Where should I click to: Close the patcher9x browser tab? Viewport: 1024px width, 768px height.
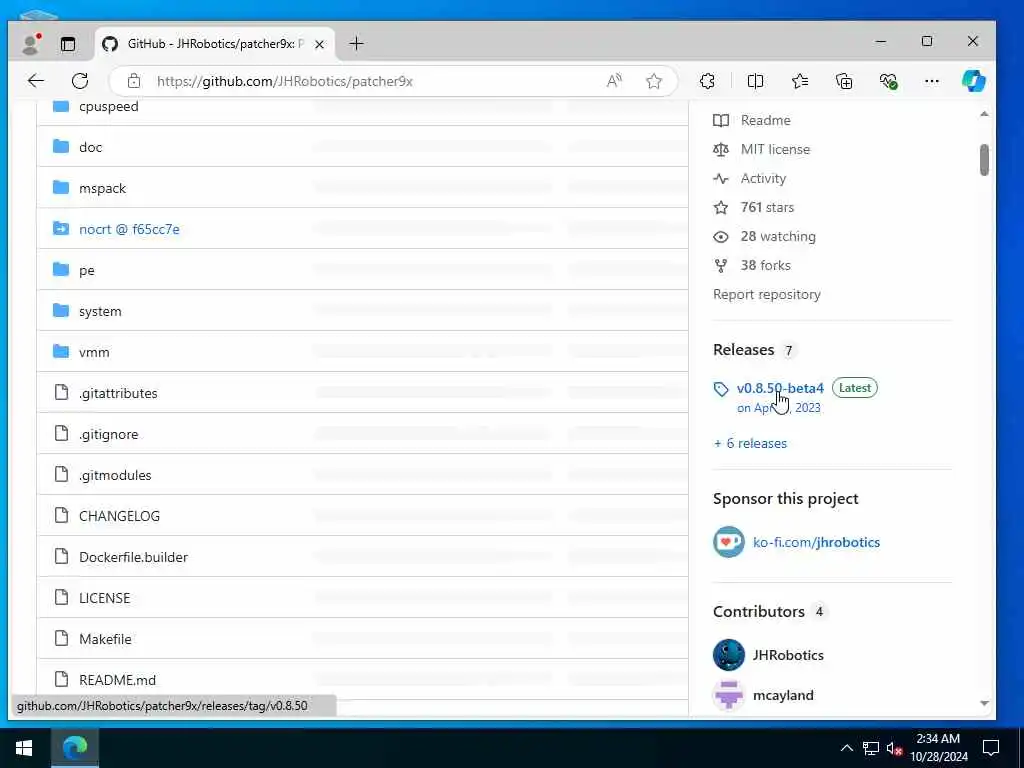tap(319, 44)
